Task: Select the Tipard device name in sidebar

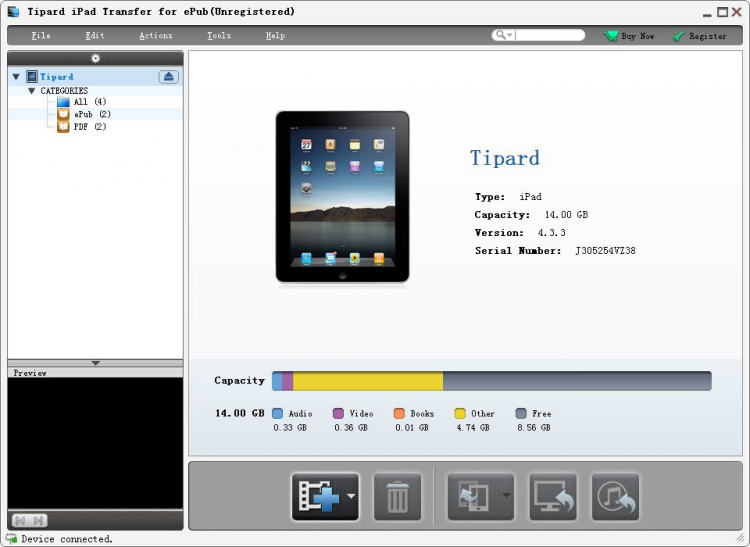Action: point(57,77)
